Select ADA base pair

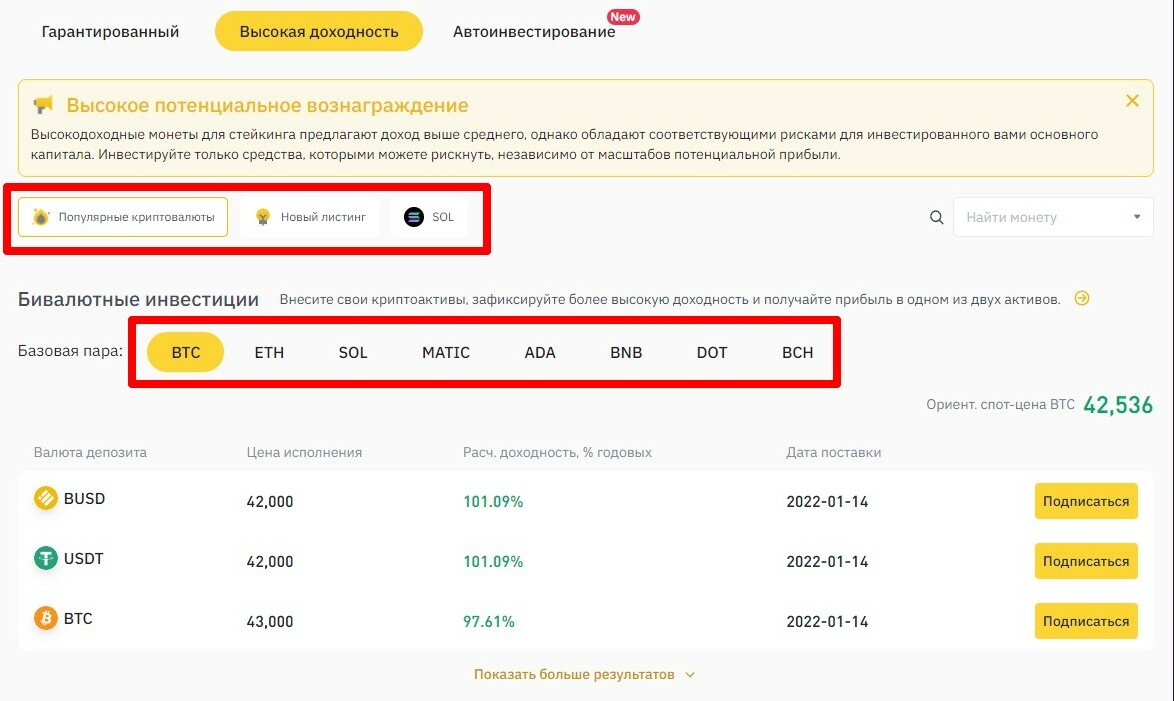tap(540, 352)
